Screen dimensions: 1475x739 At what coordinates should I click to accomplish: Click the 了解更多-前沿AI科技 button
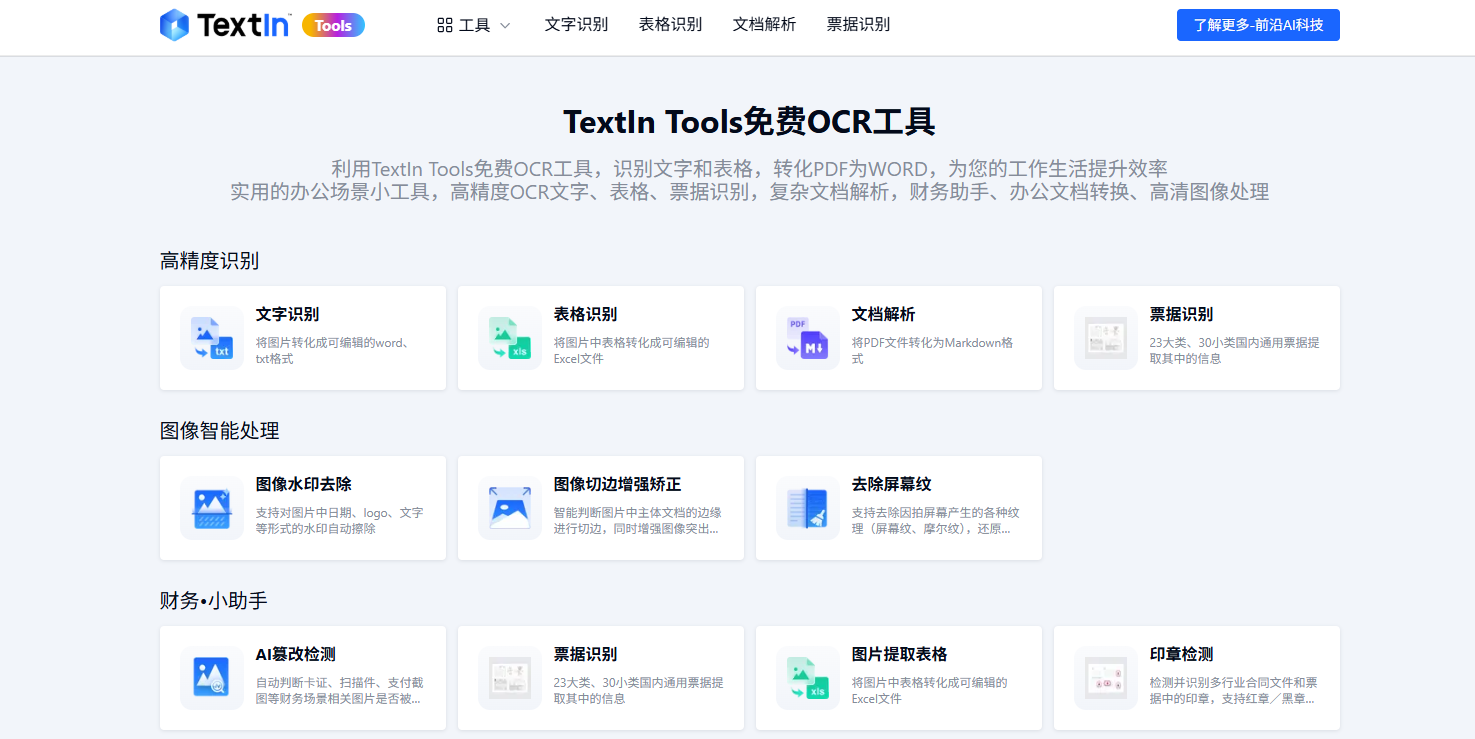1258,25
